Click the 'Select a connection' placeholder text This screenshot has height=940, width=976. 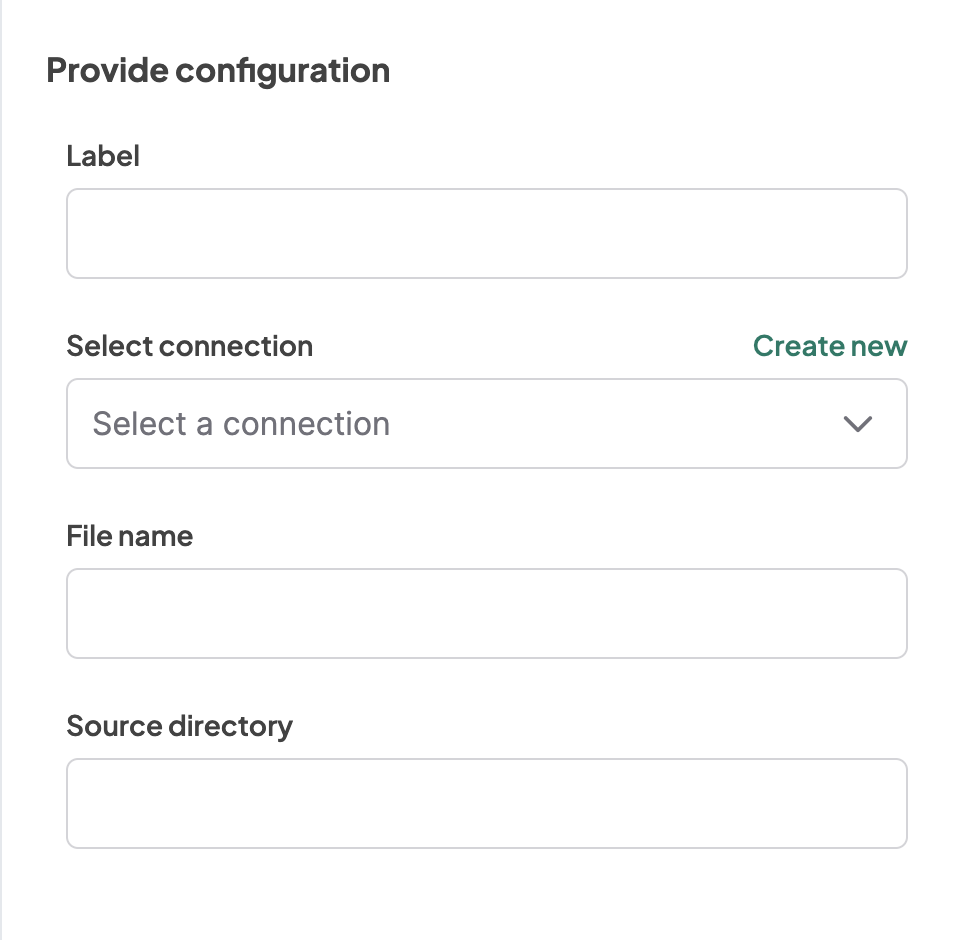pos(241,424)
